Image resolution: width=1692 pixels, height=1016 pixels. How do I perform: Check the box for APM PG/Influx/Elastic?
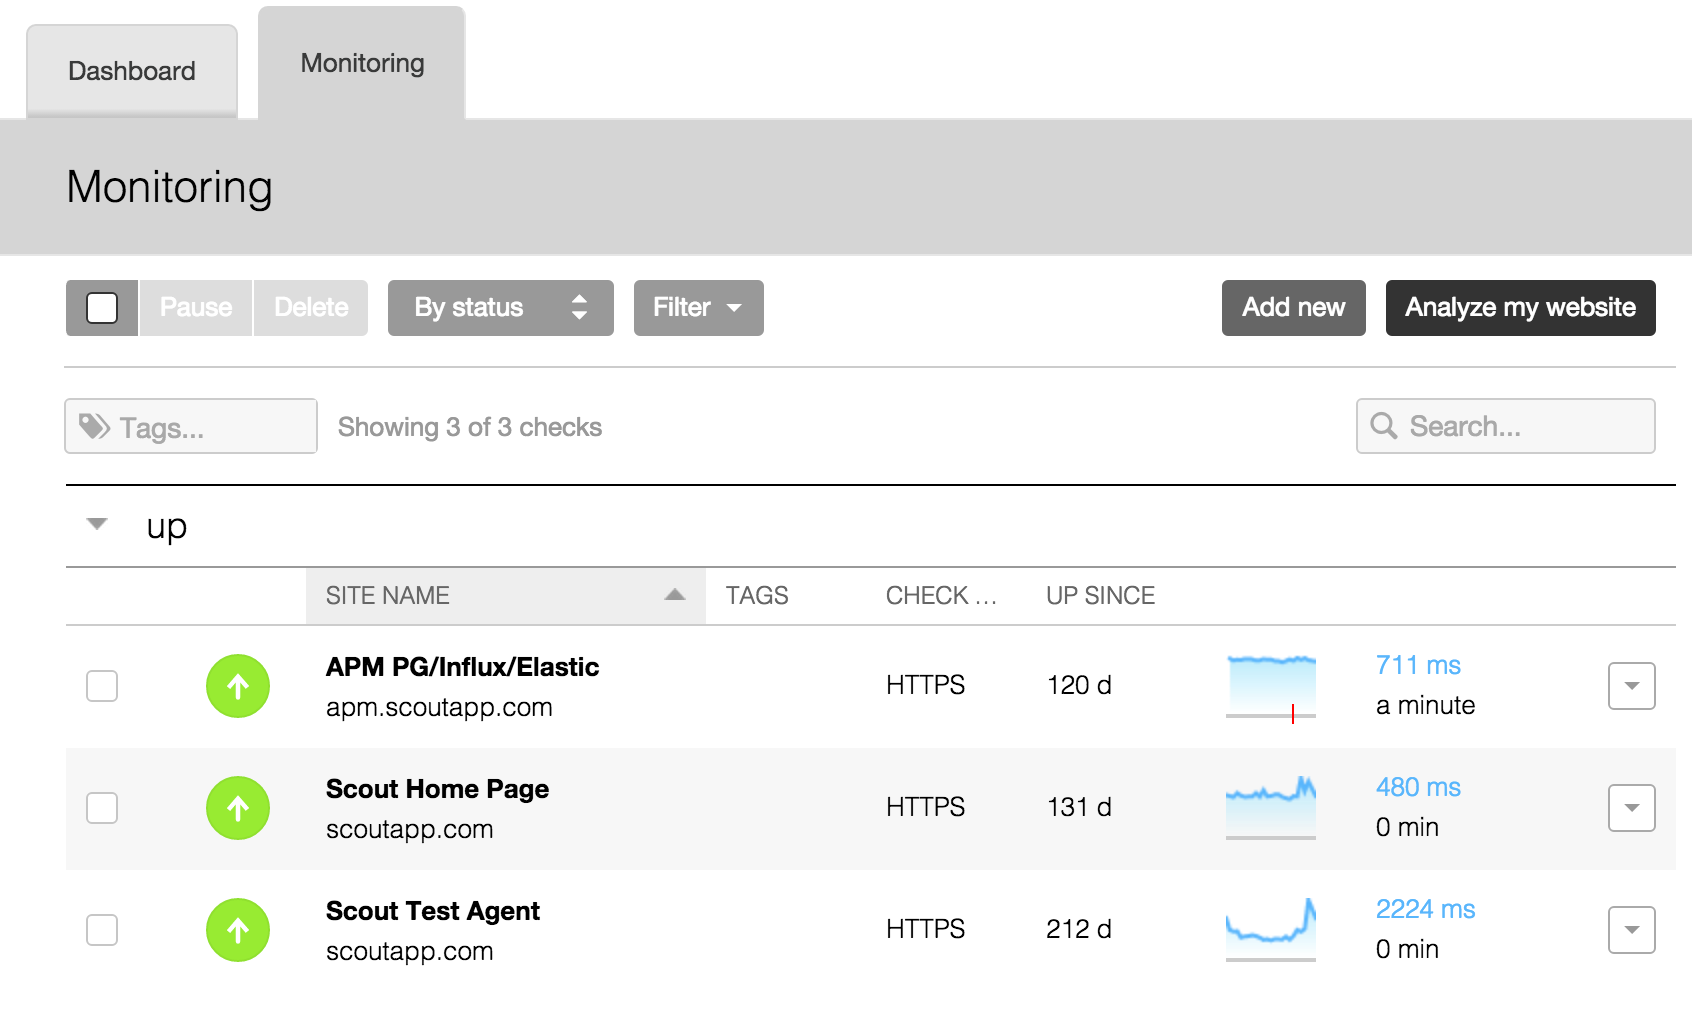(102, 686)
